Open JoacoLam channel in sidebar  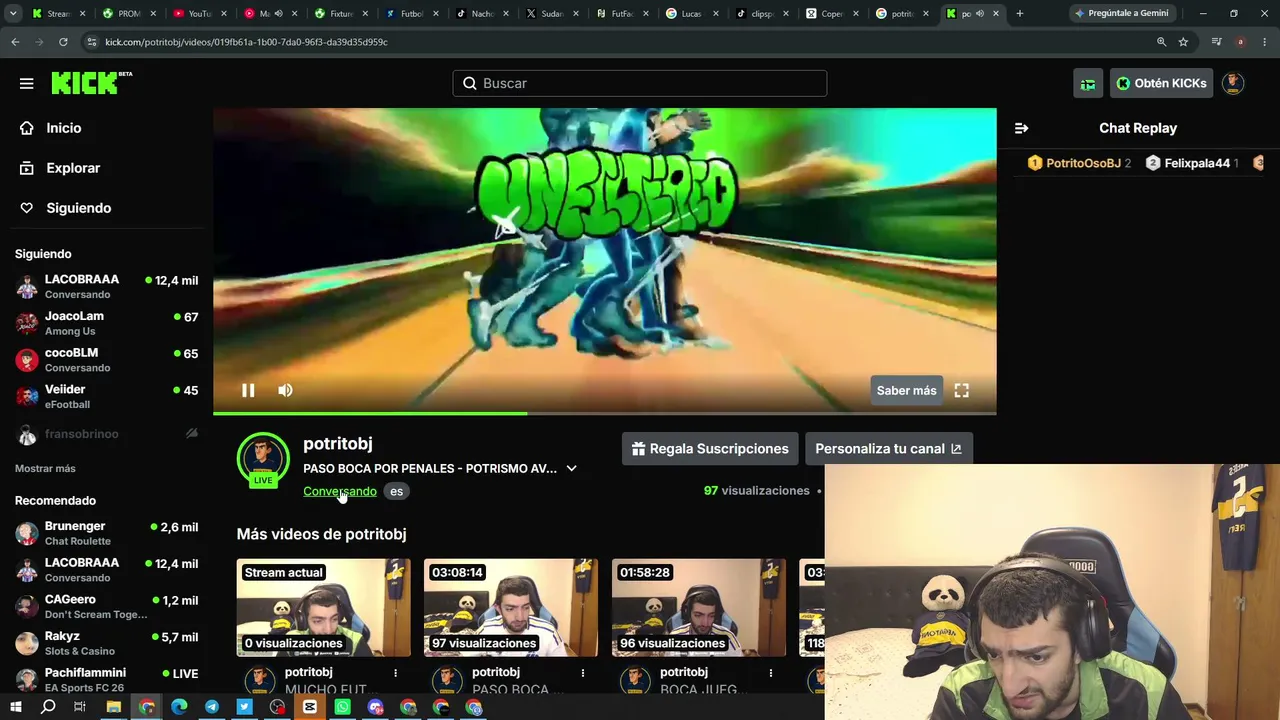[x=106, y=323]
